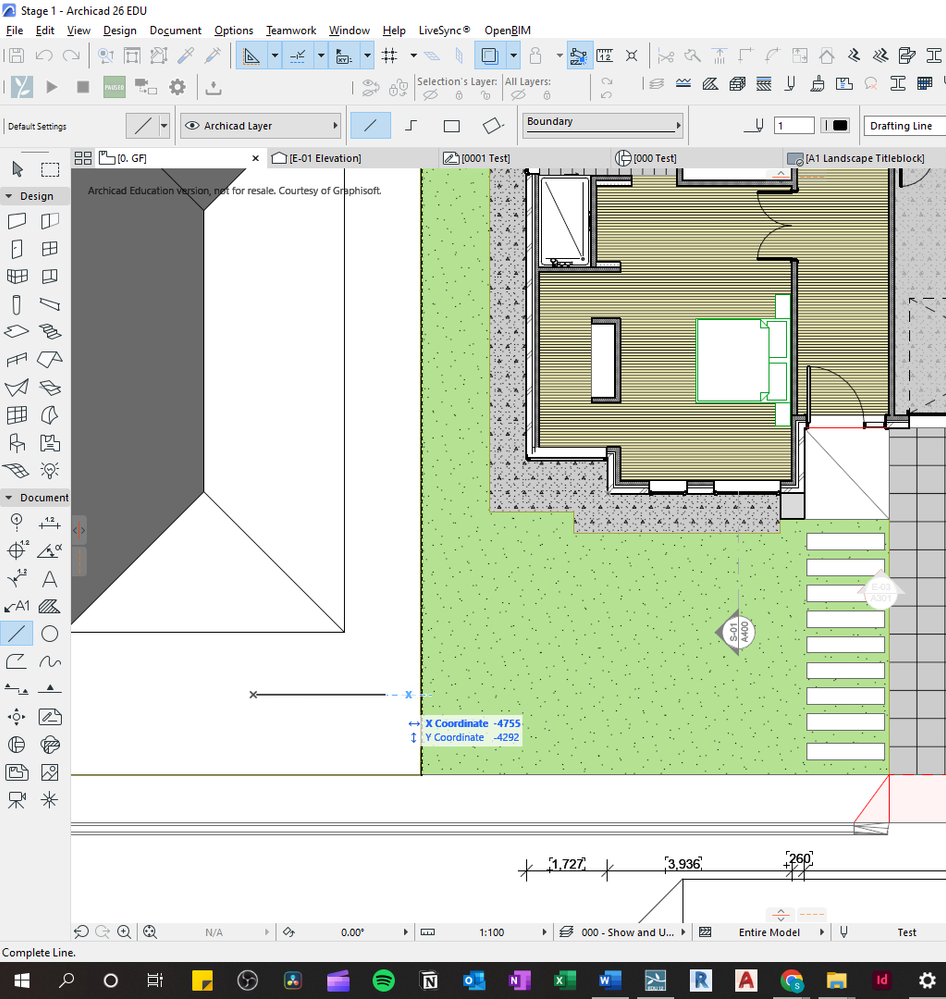
Task: Select the Lamp tool
Action: tap(49, 470)
